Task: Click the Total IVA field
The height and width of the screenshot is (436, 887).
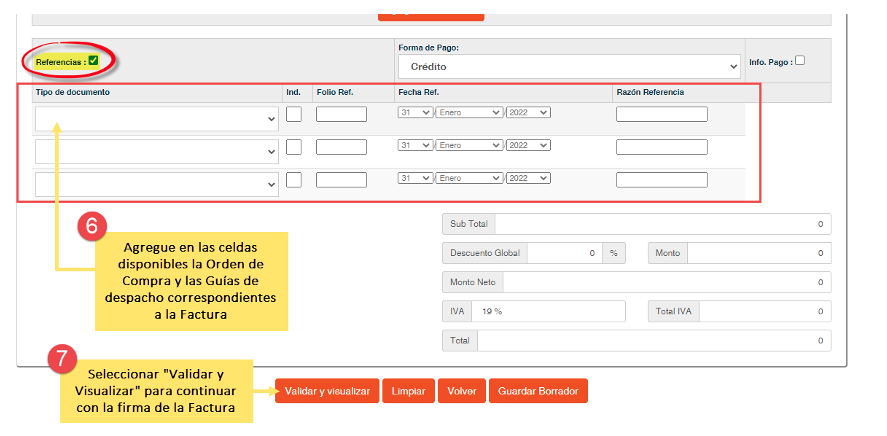Action: [x=765, y=312]
